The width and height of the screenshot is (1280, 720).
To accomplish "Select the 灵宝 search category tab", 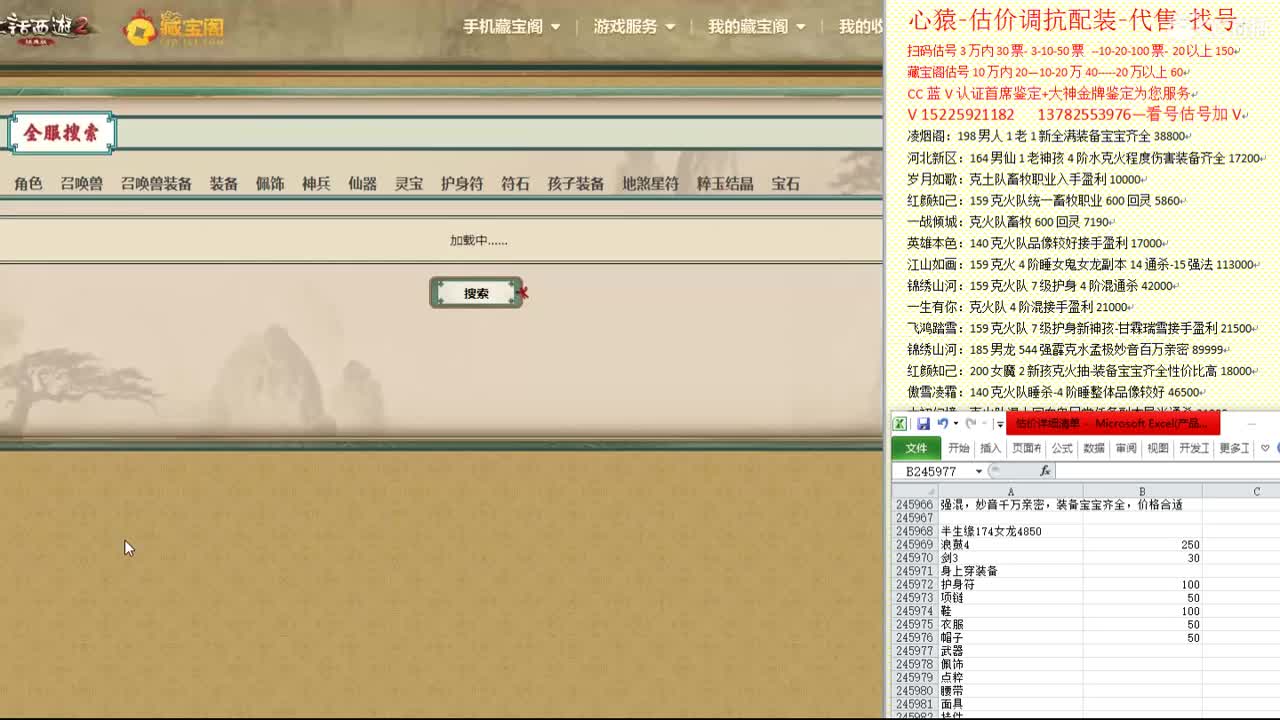I will click(x=409, y=184).
